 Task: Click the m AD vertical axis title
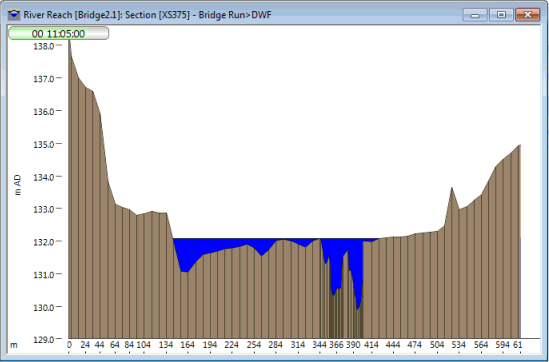point(18,185)
